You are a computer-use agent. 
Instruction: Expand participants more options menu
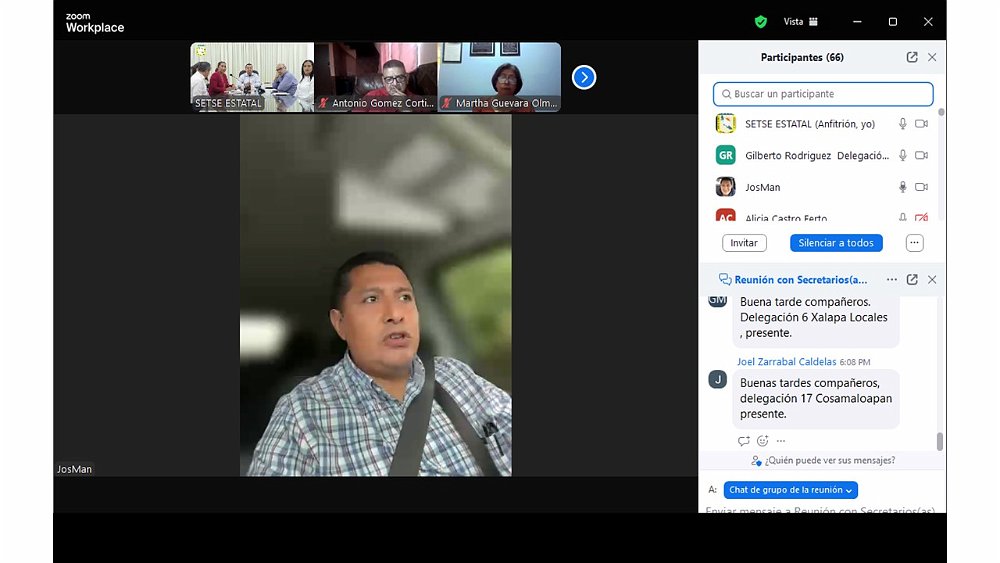914,243
